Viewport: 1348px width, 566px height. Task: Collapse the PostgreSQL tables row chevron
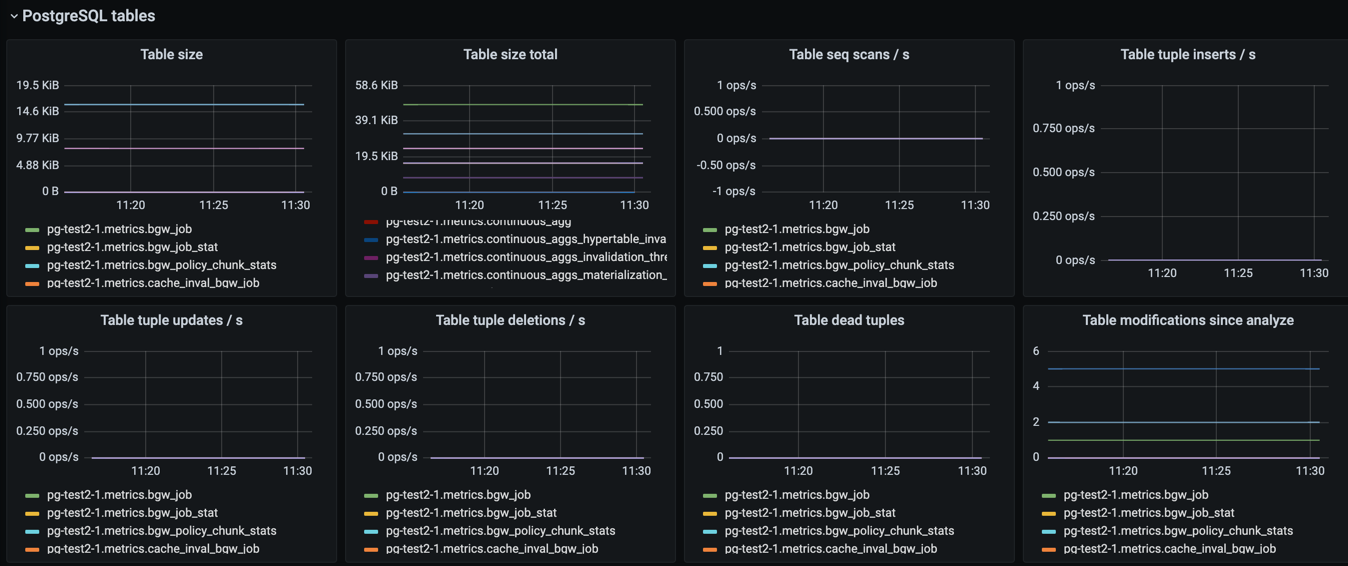pyautogui.click(x=14, y=17)
